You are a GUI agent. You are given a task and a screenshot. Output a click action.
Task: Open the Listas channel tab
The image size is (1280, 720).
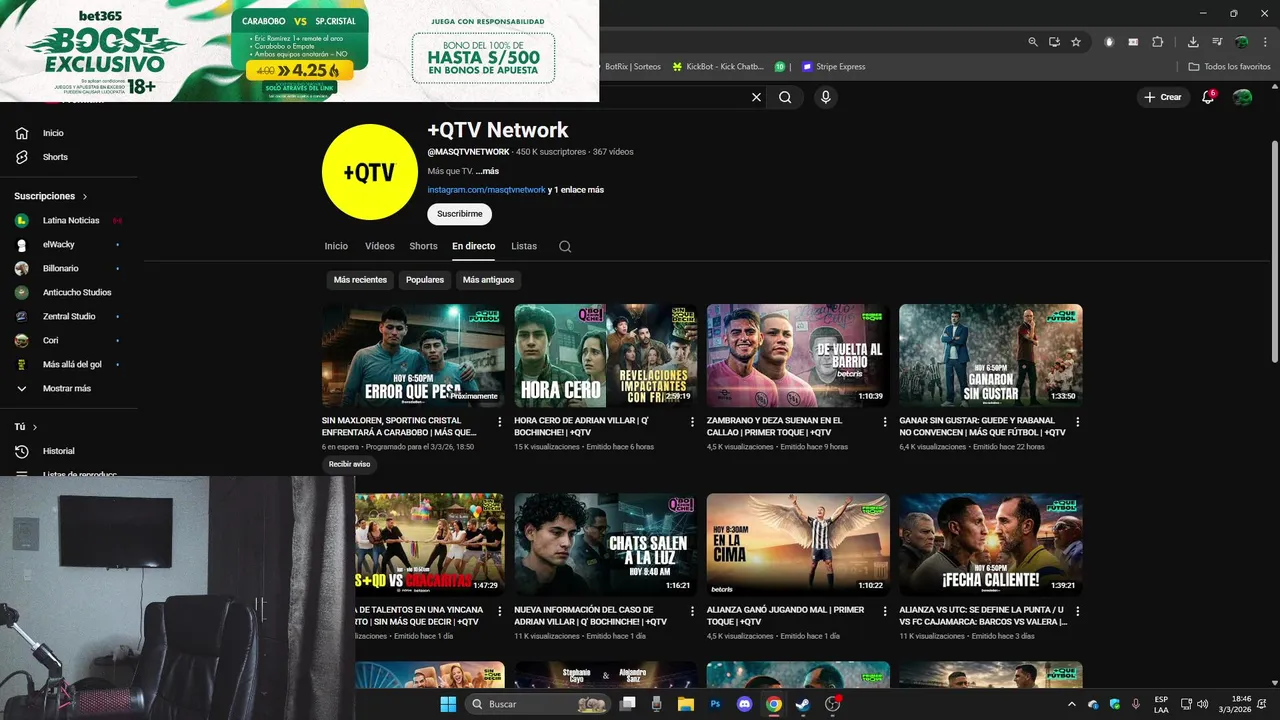[524, 246]
